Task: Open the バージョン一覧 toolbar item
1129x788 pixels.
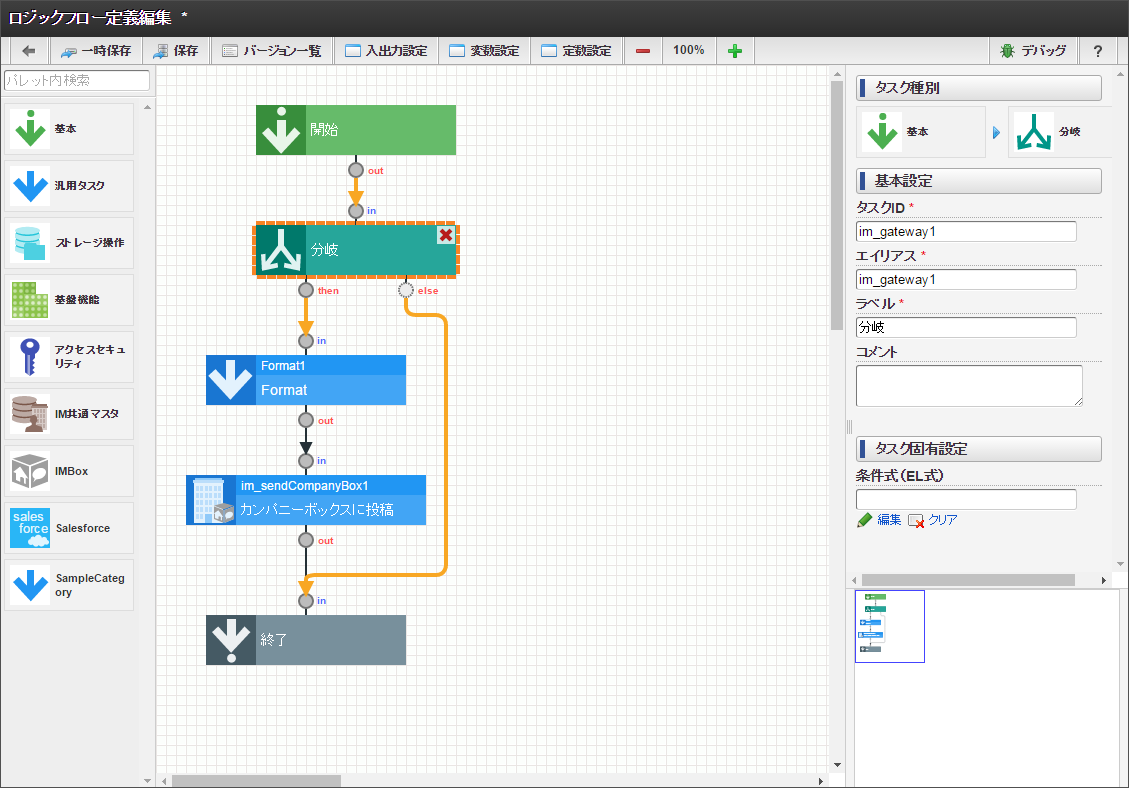Action: [x=272, y=50]
